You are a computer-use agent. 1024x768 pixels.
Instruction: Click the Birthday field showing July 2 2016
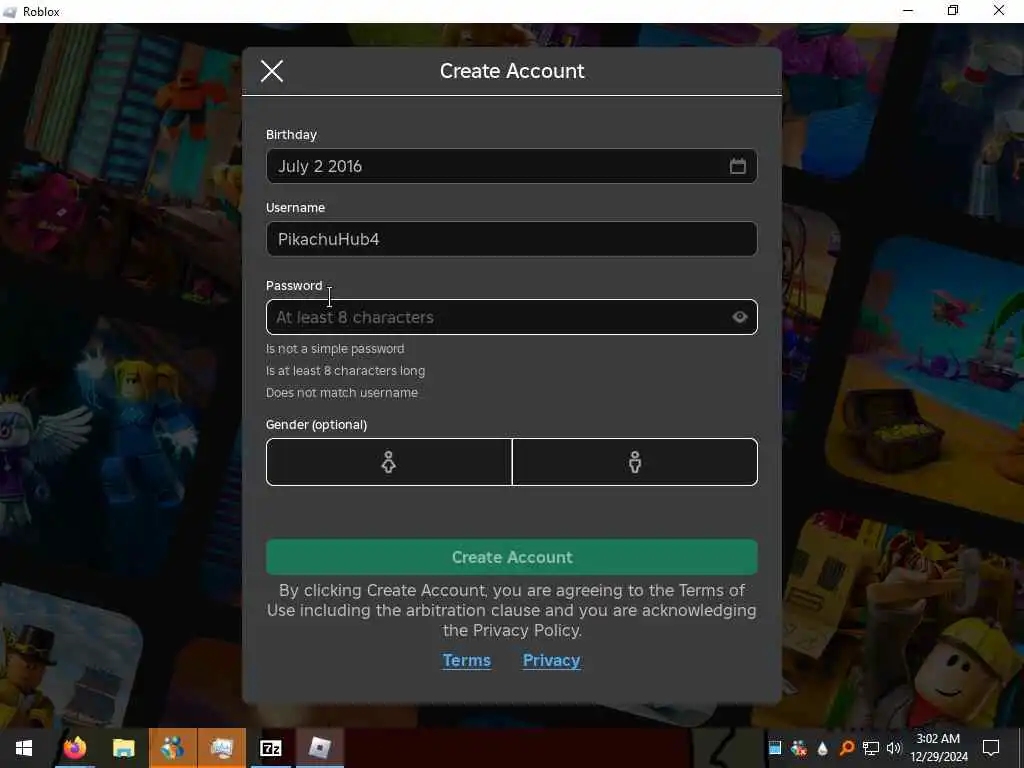[x=511, y=166]
